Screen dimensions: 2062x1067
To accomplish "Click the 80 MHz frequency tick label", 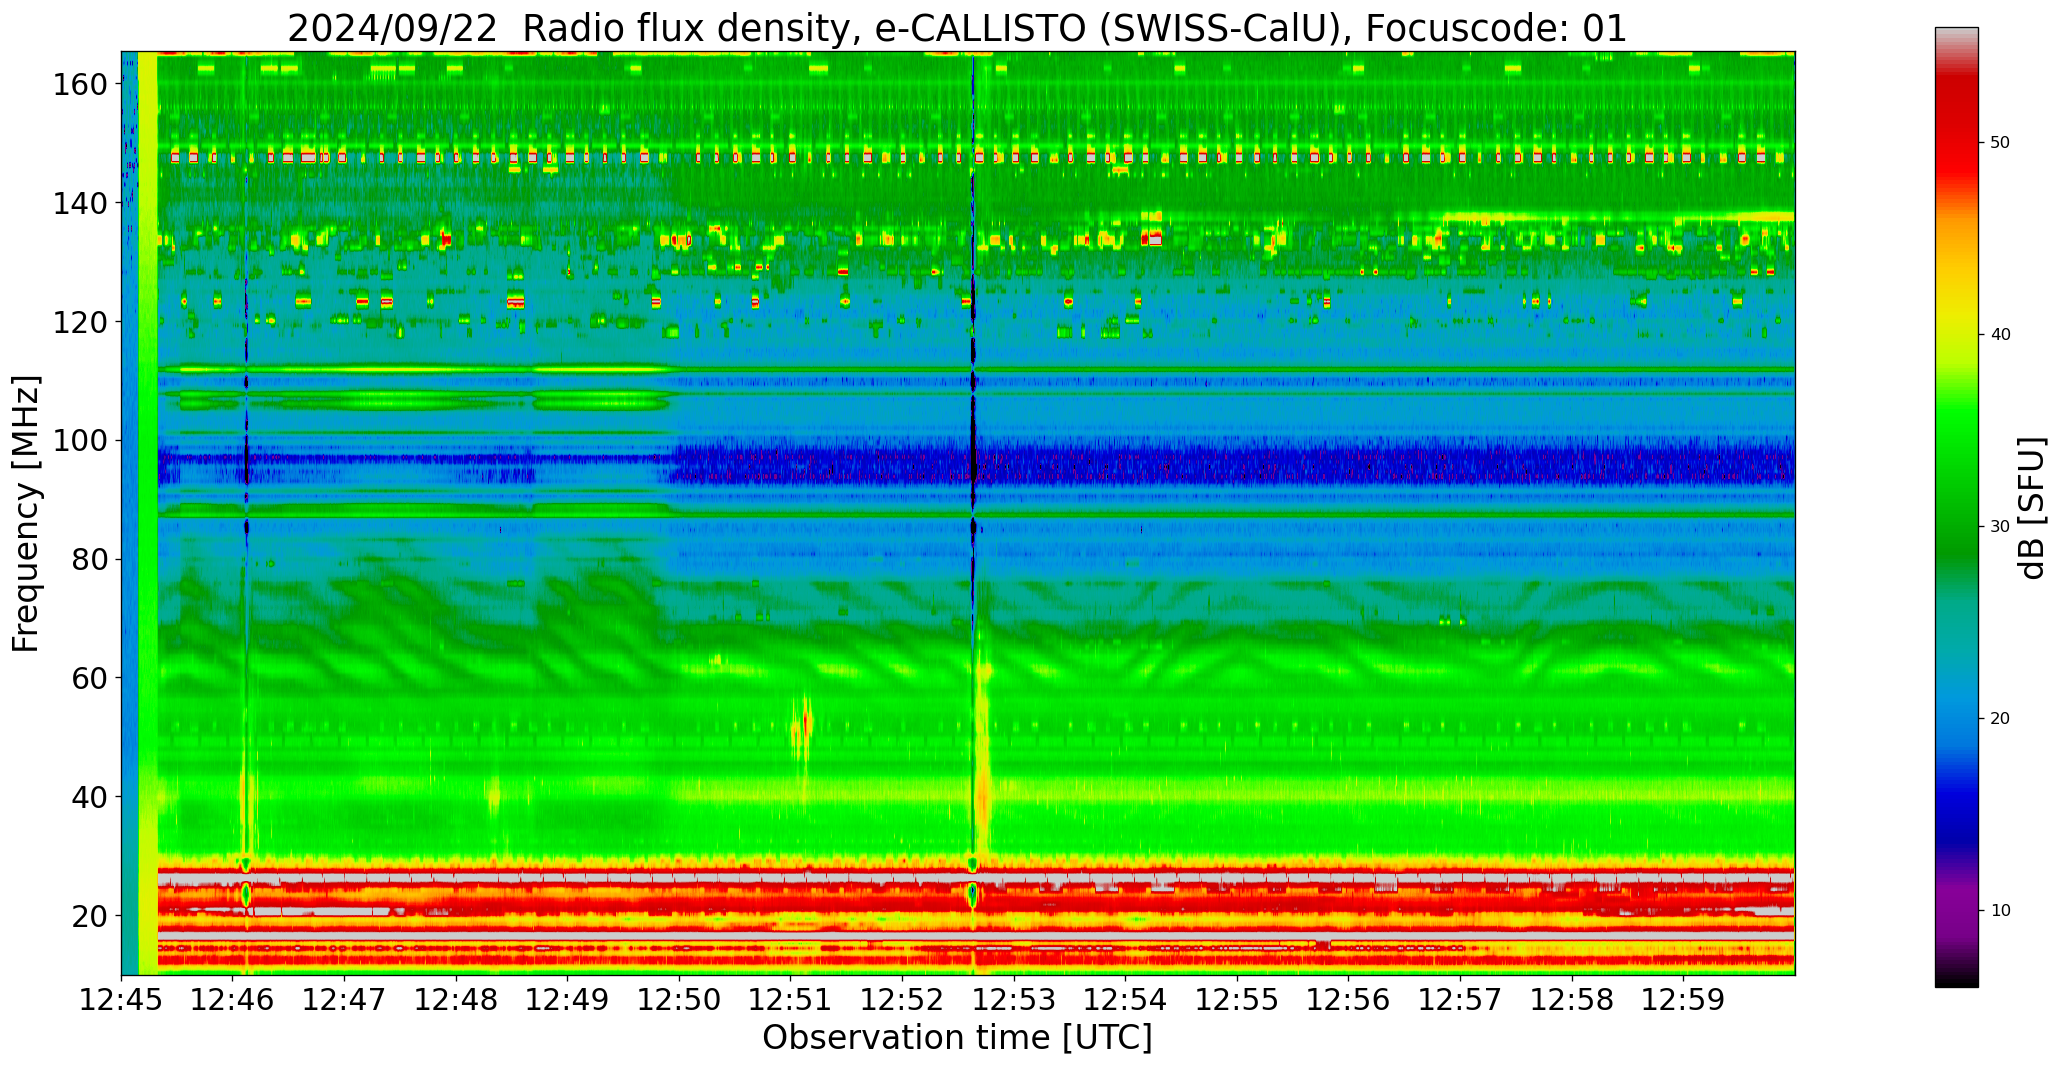I will 90,560.
